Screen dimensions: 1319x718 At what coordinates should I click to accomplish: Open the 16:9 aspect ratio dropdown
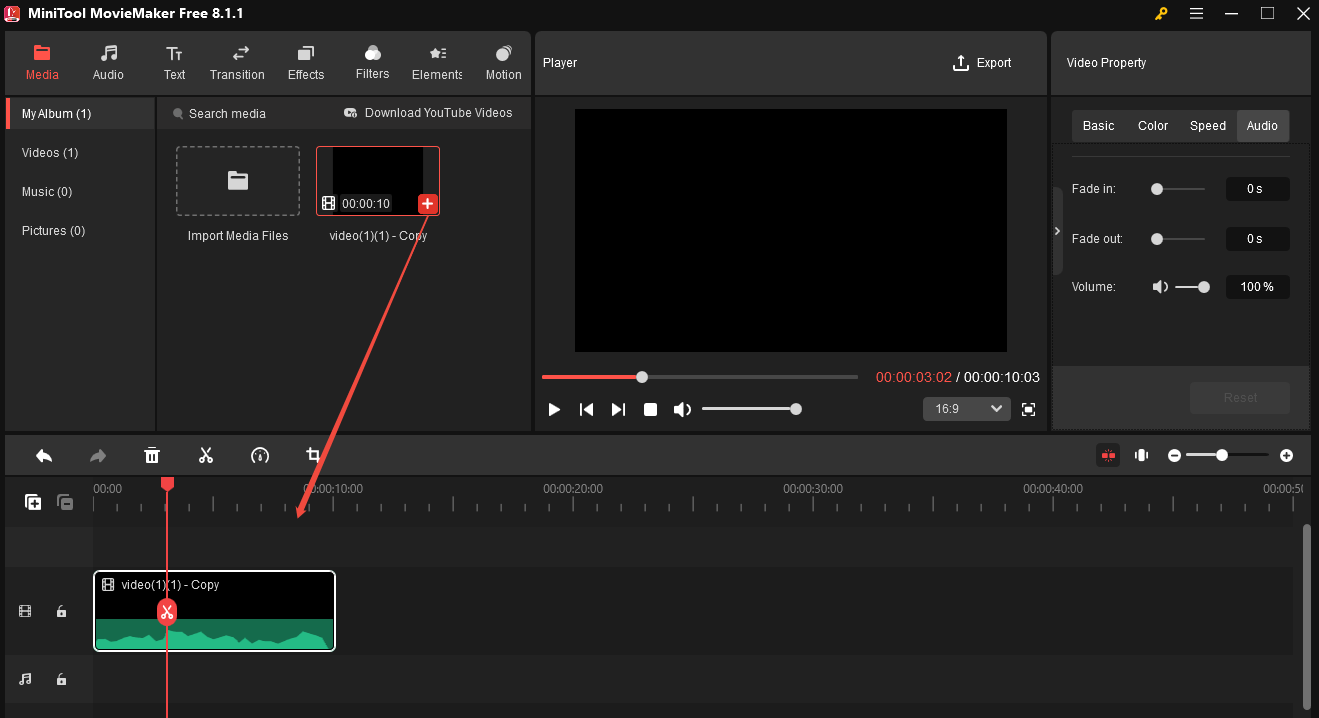point(966,409)
